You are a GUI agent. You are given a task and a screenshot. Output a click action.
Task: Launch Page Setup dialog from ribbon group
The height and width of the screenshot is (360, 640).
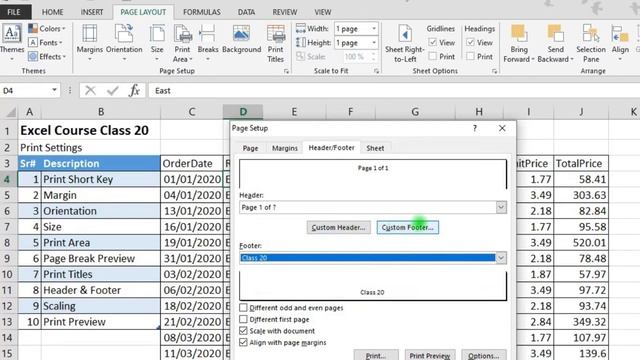pyautogui.click(x=286, y=71)
